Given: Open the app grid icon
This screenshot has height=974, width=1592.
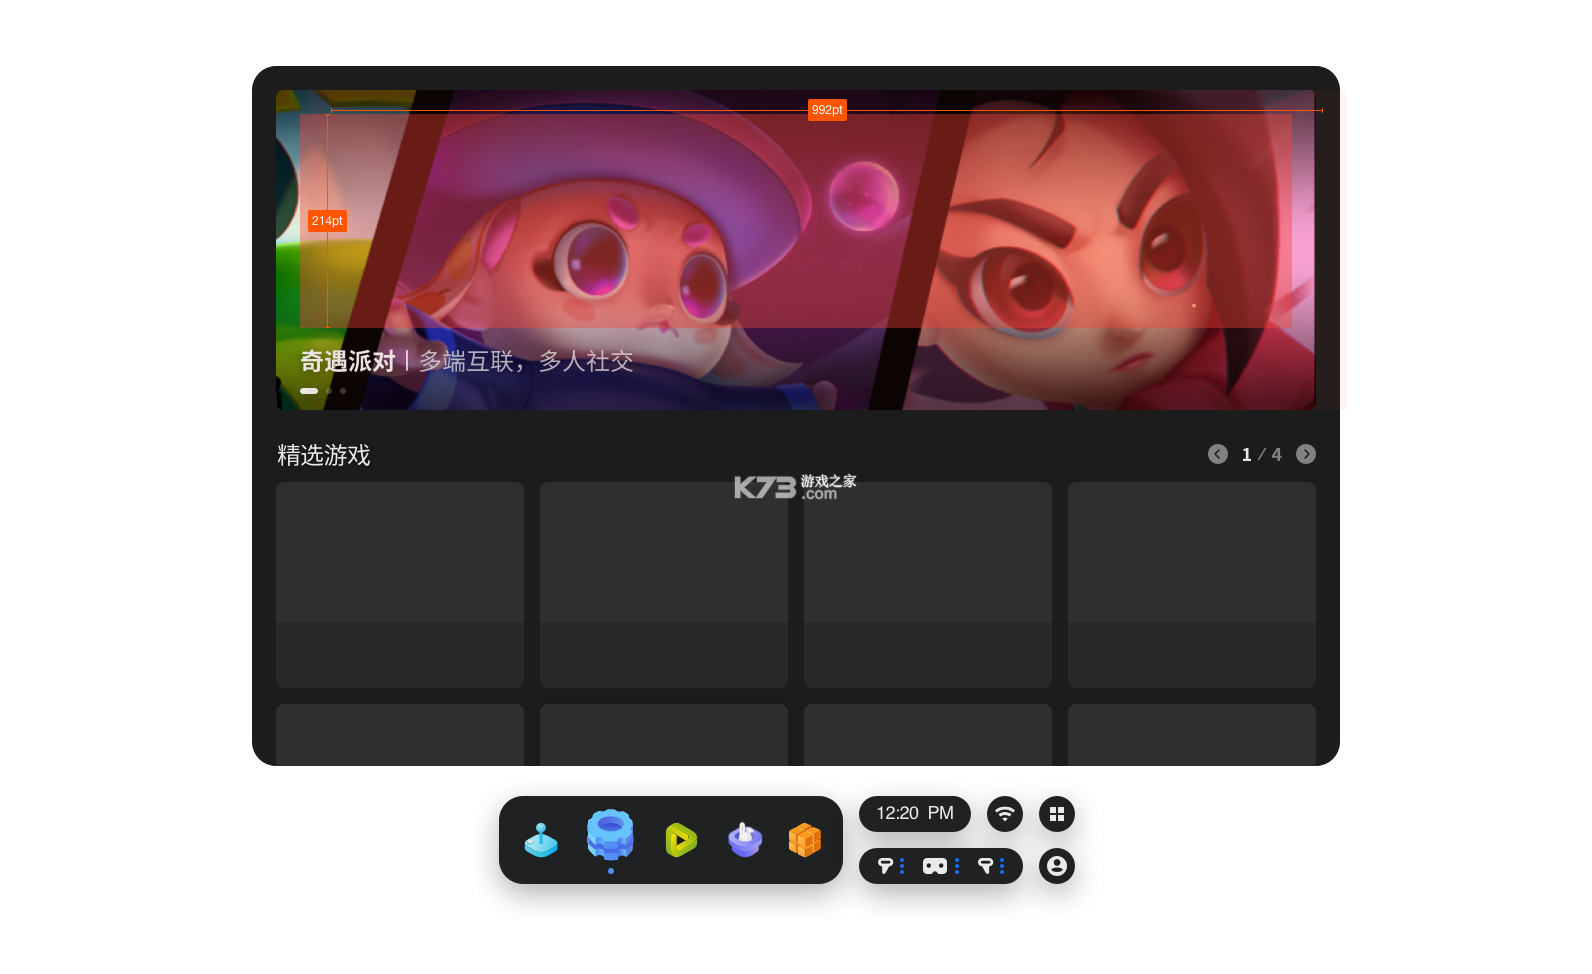Looking at the screenshot, I should [1057, 814].
